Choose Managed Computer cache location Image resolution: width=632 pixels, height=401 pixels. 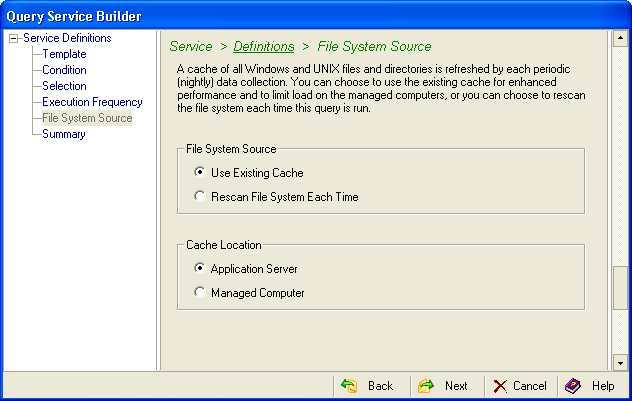(200, 293)
